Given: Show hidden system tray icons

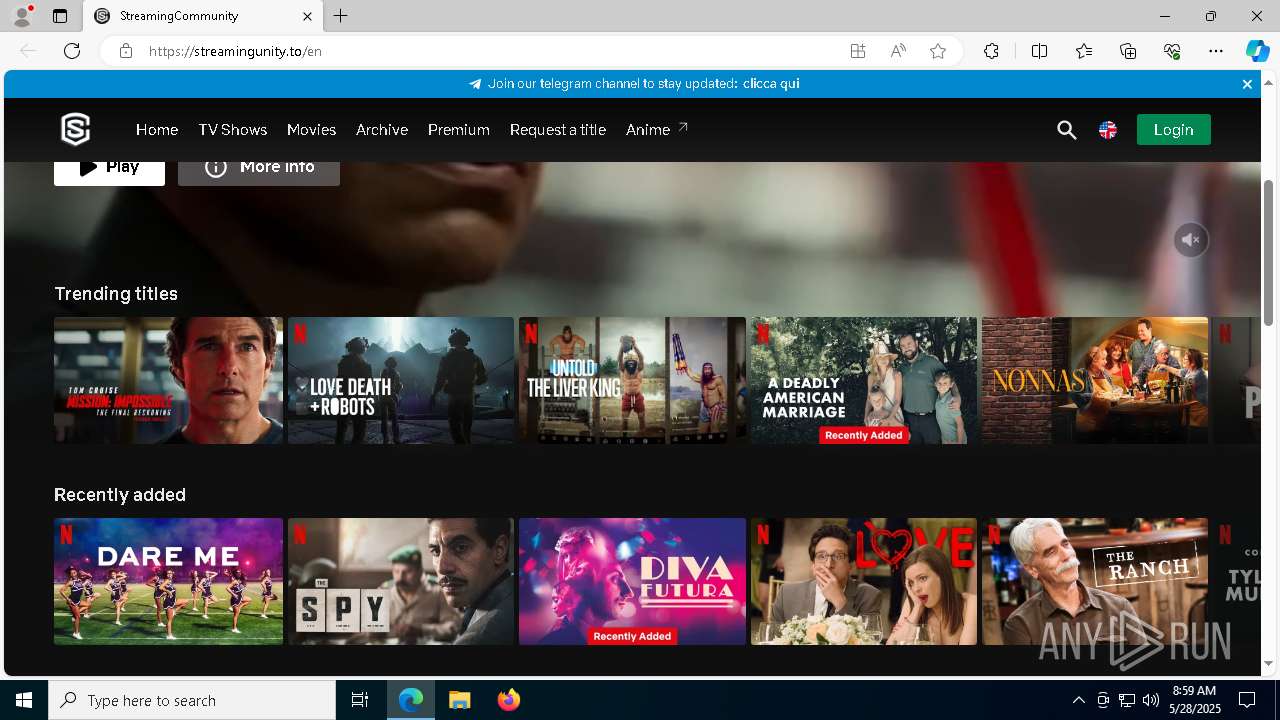Looking at the screenshot, I should click(1078, 700).
